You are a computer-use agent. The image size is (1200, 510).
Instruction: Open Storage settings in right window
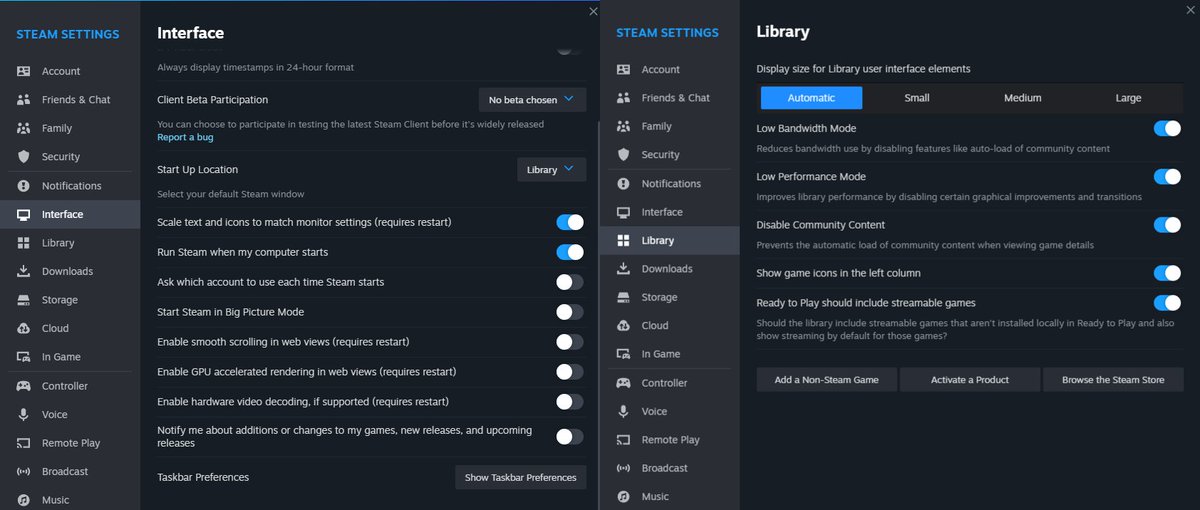[x=670, y=297]
